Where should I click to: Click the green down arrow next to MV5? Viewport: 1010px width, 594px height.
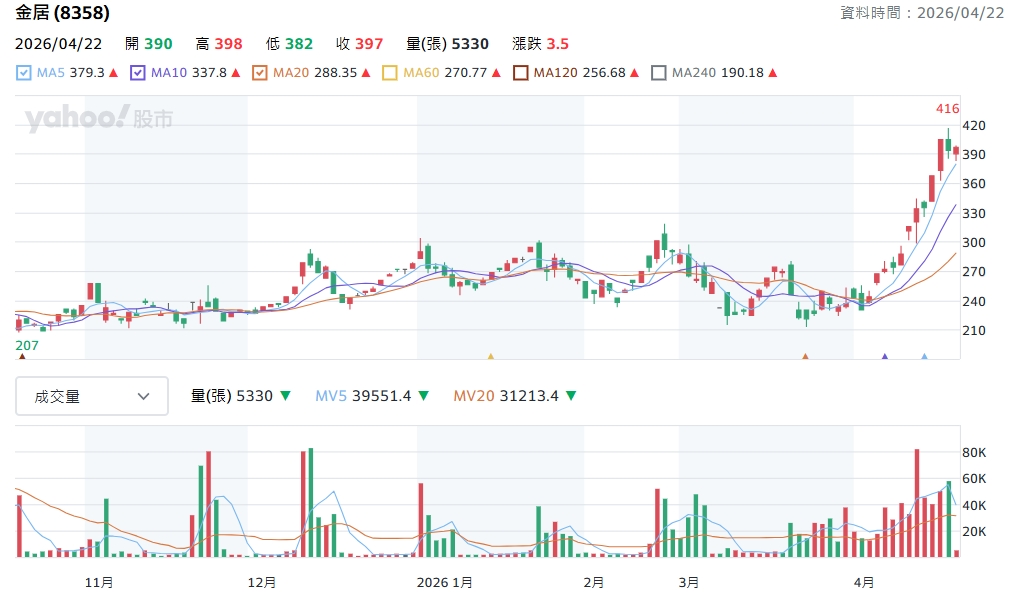[x=424, y=396]
